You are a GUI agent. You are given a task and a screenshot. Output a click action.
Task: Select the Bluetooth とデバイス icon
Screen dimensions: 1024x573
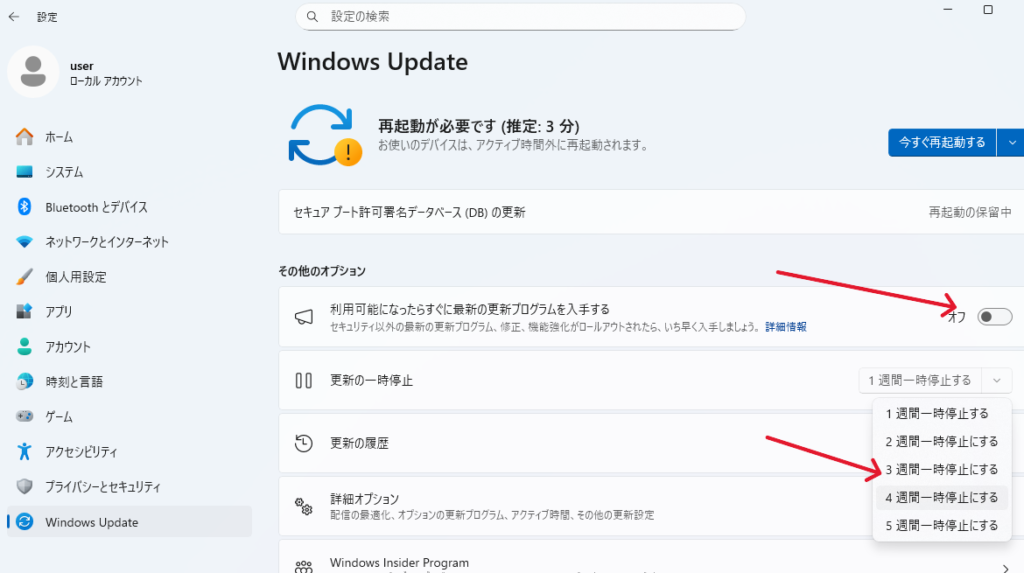point(25,207)
